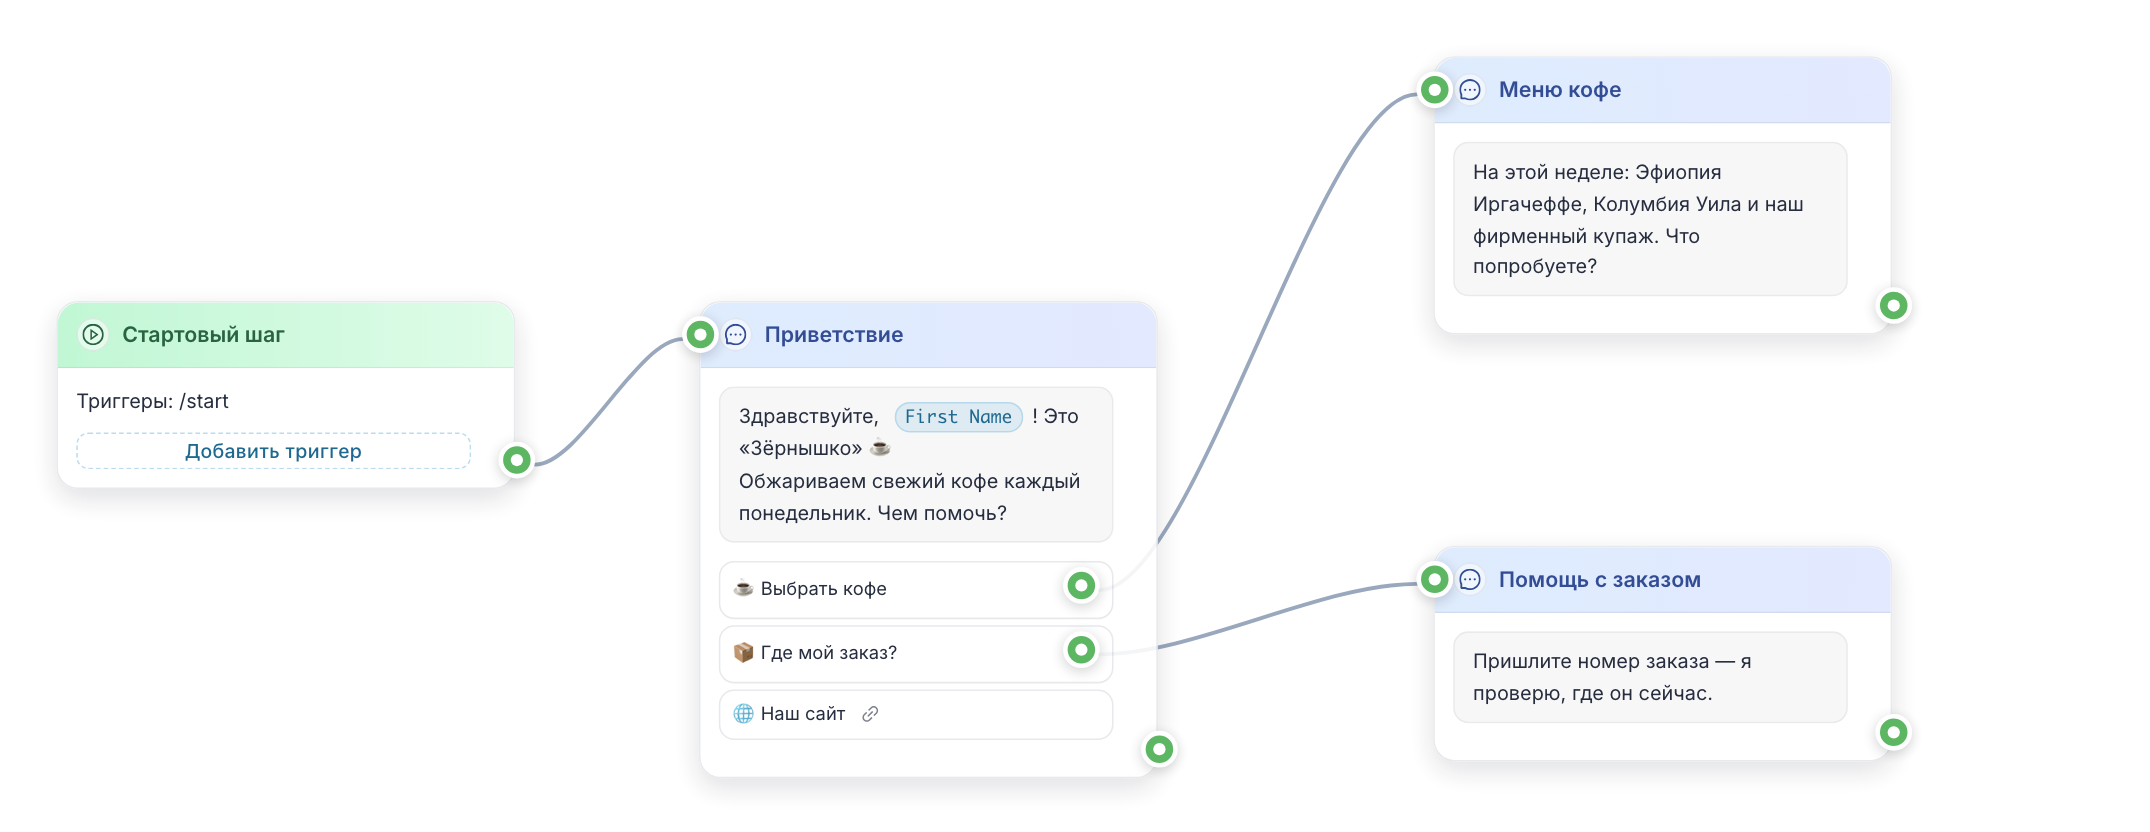The image size is (2150, 832).
Task: Open the Пришлите номер заказа message block
Action: [x=1650, y=677]
